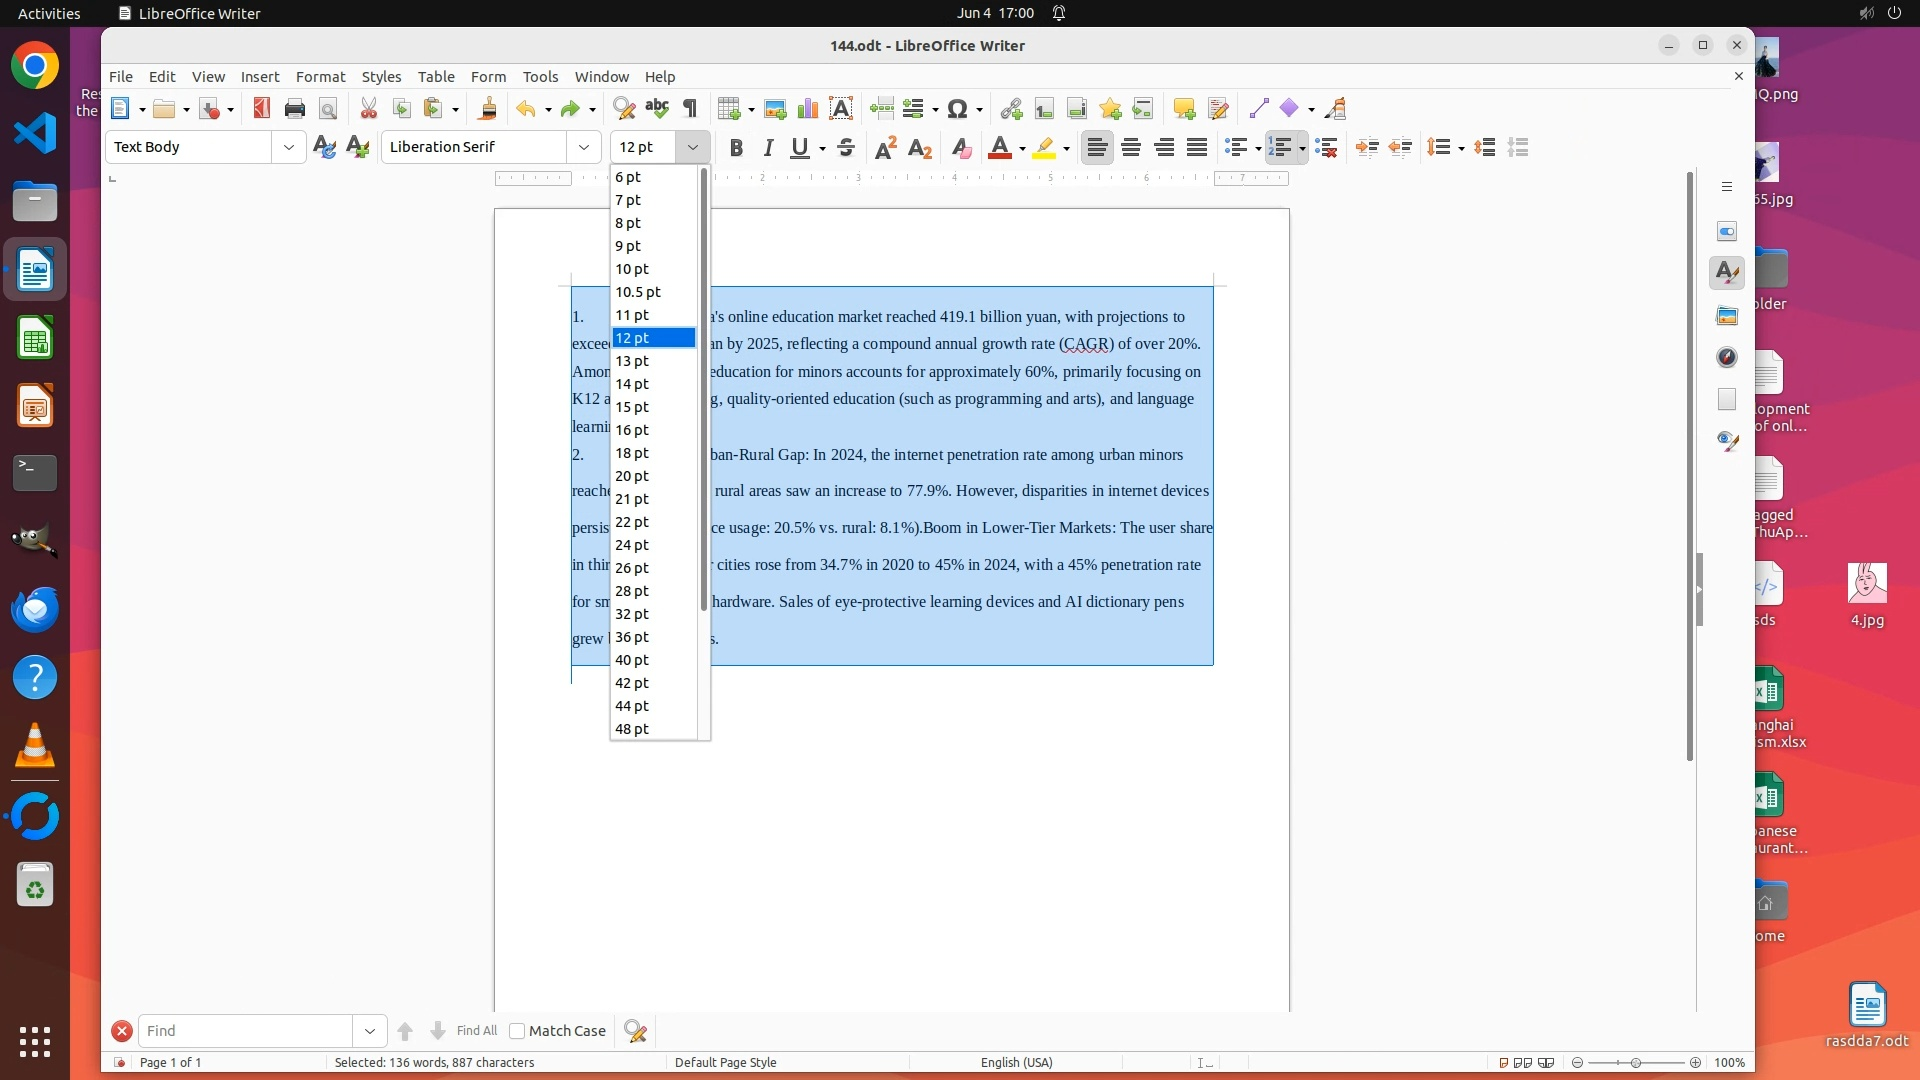Click the Find All button
This screenshot has width=1920, height=1080.
click(x=476, y=1031)
